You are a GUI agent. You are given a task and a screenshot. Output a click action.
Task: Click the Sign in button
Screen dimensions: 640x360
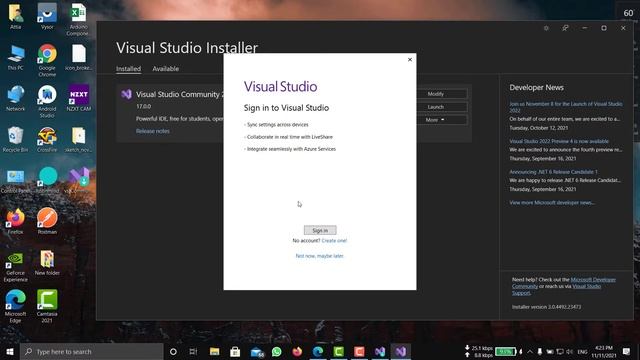point(320,230)
